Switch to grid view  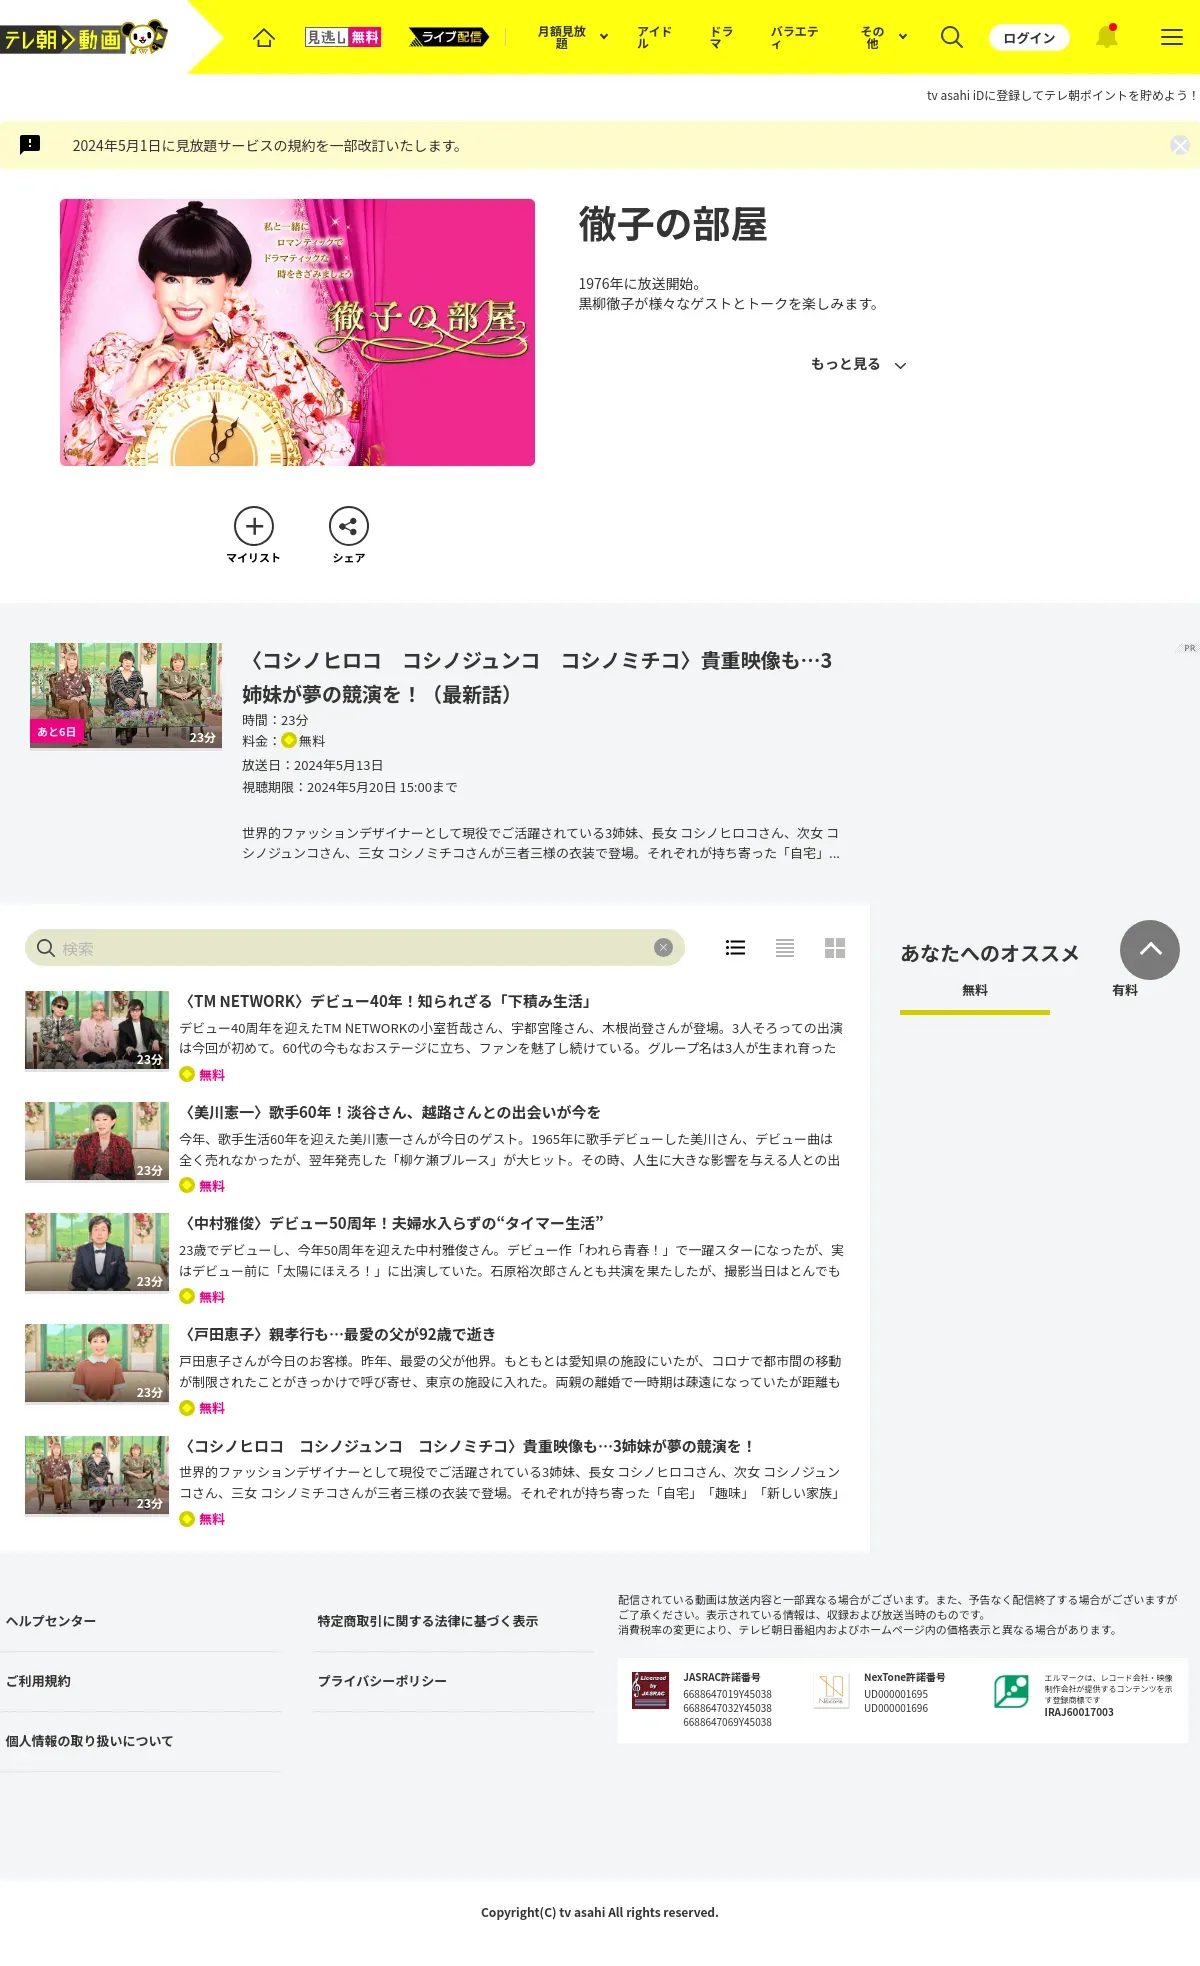point(835,948)
